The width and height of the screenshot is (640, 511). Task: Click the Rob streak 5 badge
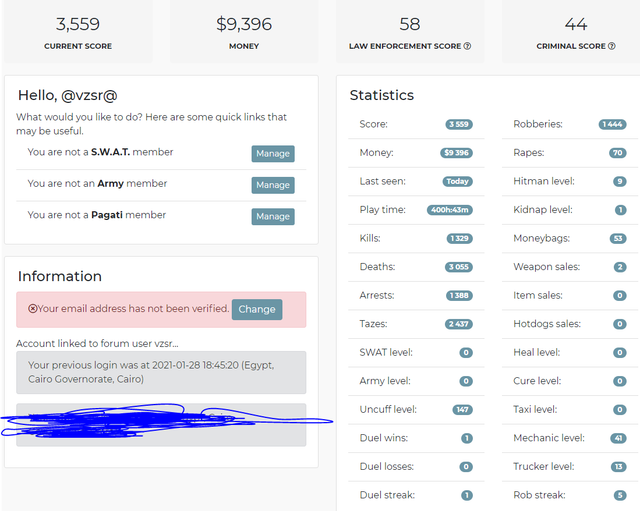coord(620,495)
